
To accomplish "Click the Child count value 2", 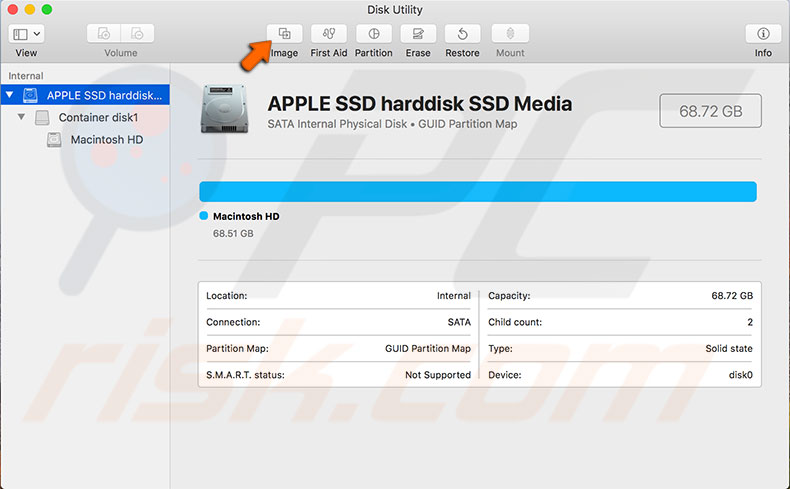I will [750, 322].
